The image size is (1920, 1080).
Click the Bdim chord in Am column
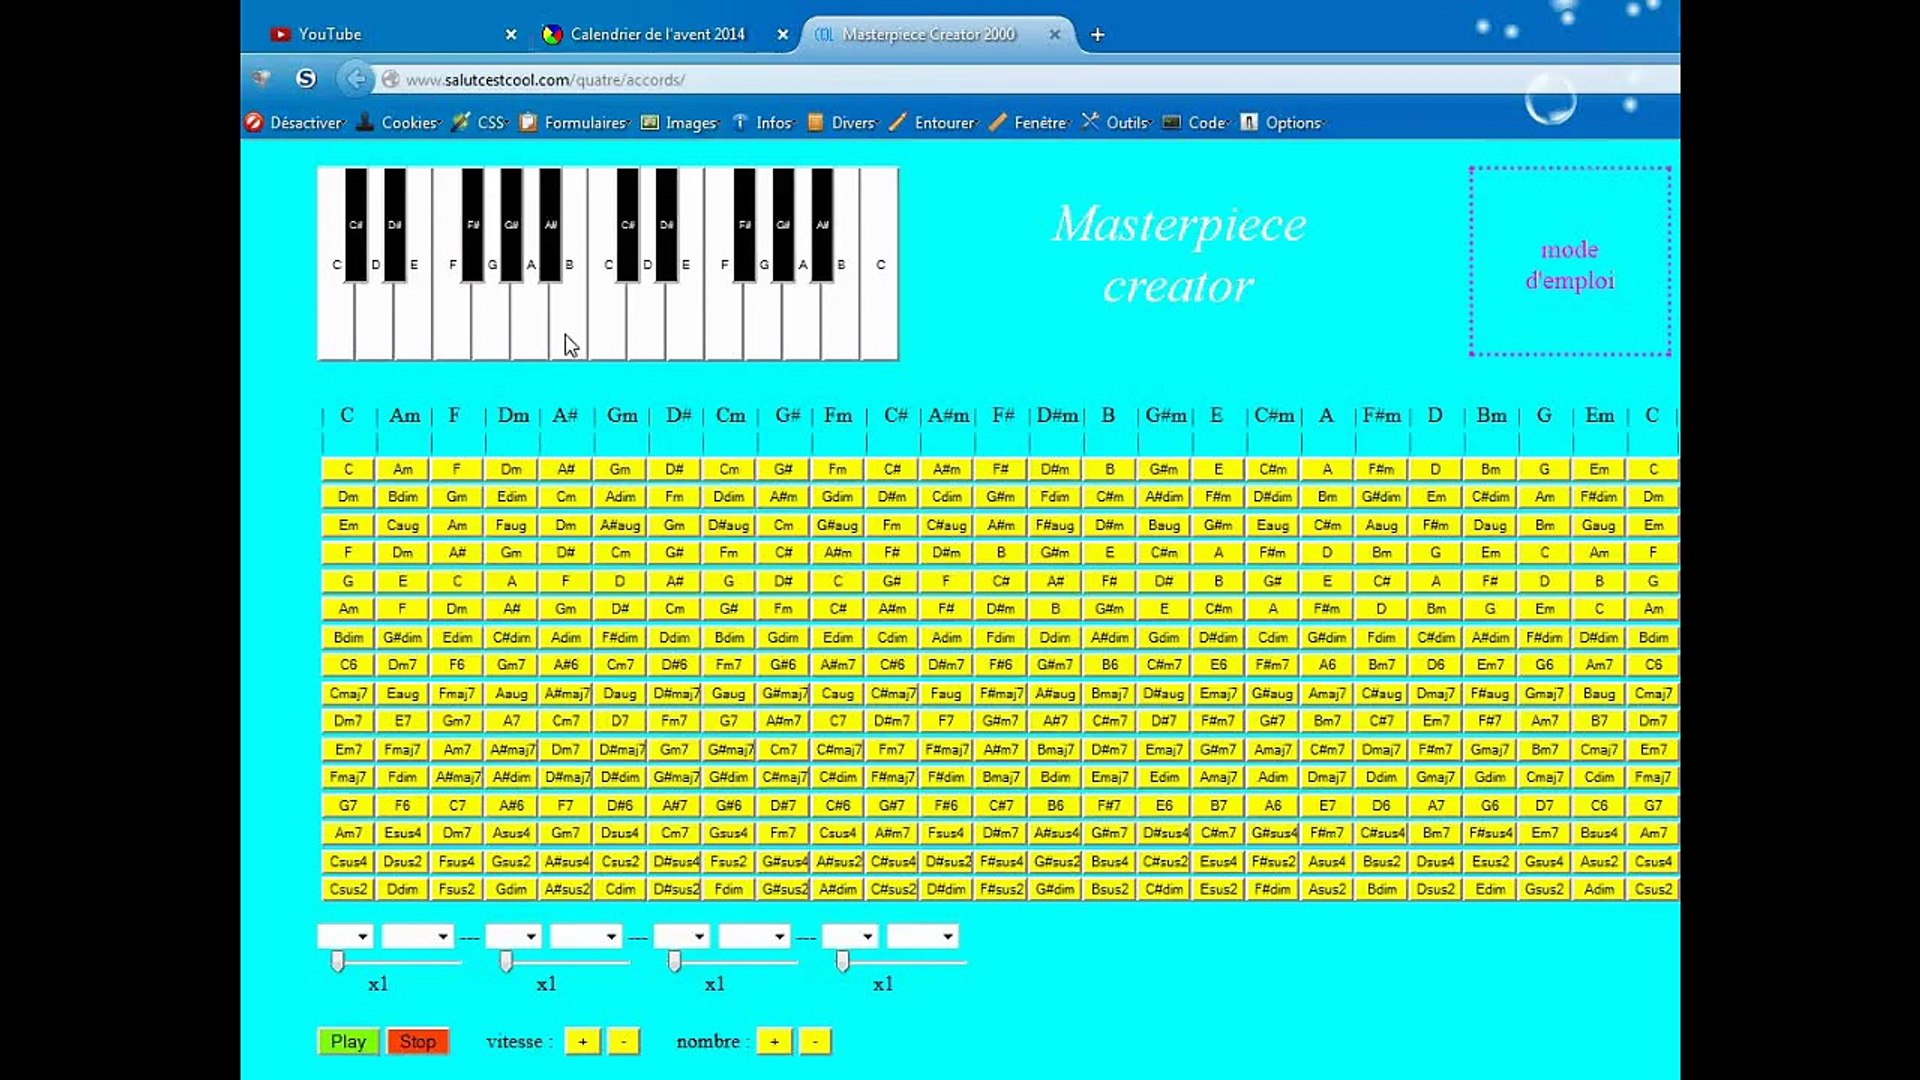tap(403, 497)
